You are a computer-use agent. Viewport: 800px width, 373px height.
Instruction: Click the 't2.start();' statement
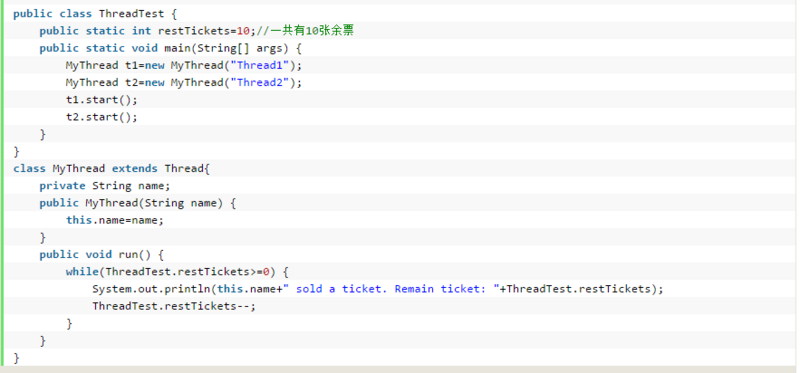pos(102,117)
